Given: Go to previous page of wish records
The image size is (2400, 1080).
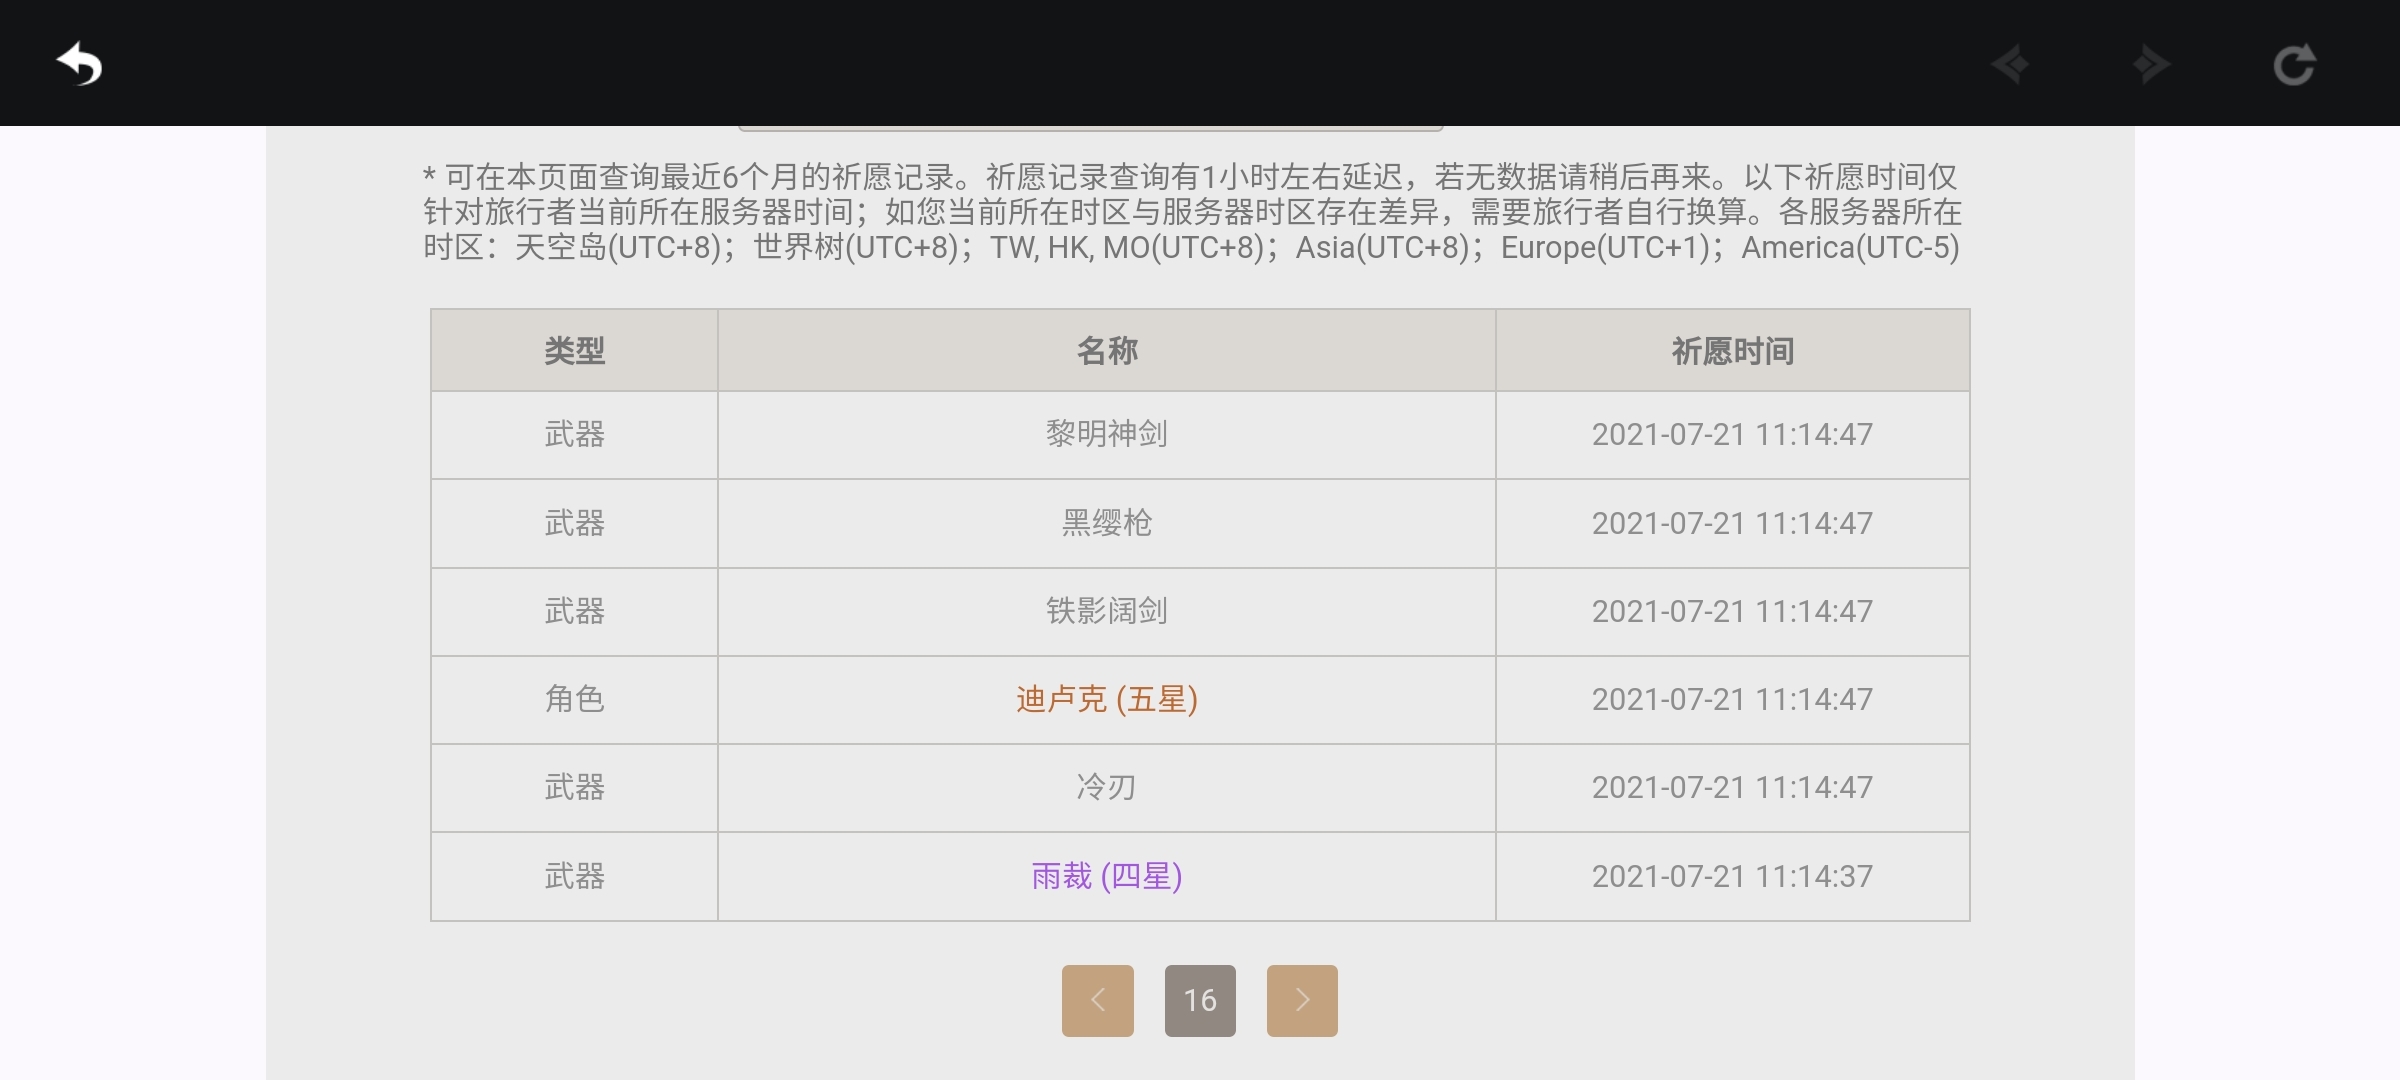Looking at the screenshot, I should [1097, 1000].
